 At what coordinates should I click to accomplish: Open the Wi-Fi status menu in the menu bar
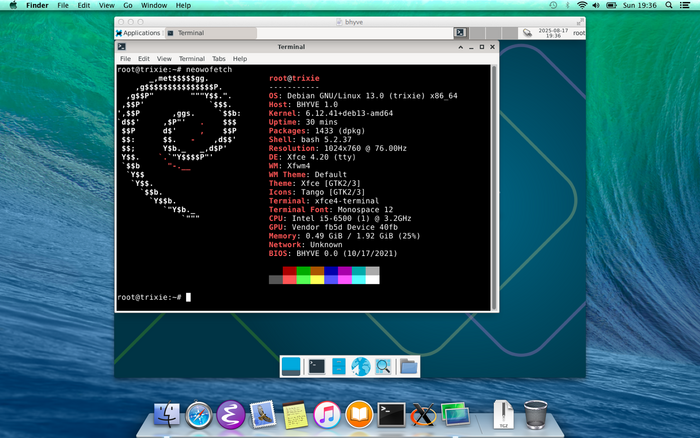click(582, 5)
